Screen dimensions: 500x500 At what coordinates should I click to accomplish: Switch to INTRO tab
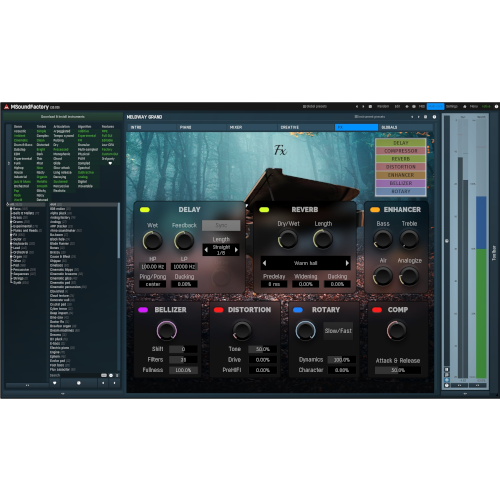pos(152,127)
